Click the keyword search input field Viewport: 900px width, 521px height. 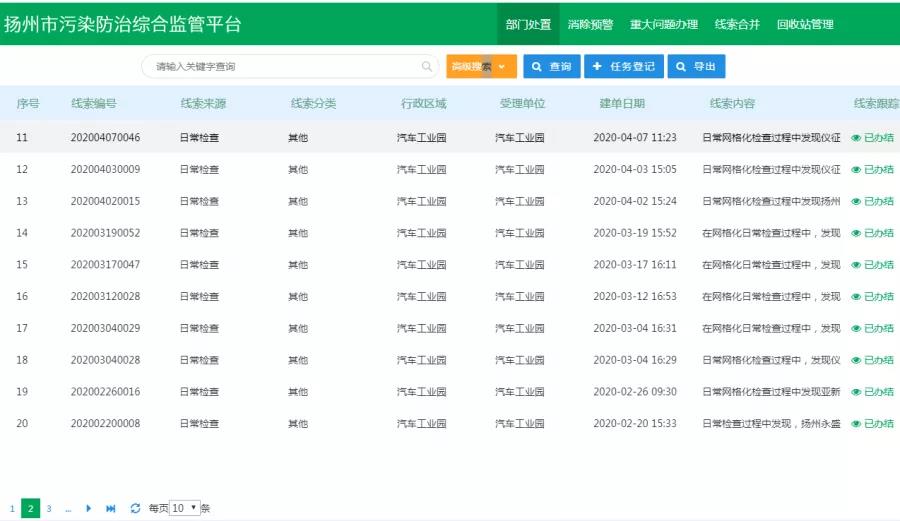pyautogui.click(x=285, y=67)
